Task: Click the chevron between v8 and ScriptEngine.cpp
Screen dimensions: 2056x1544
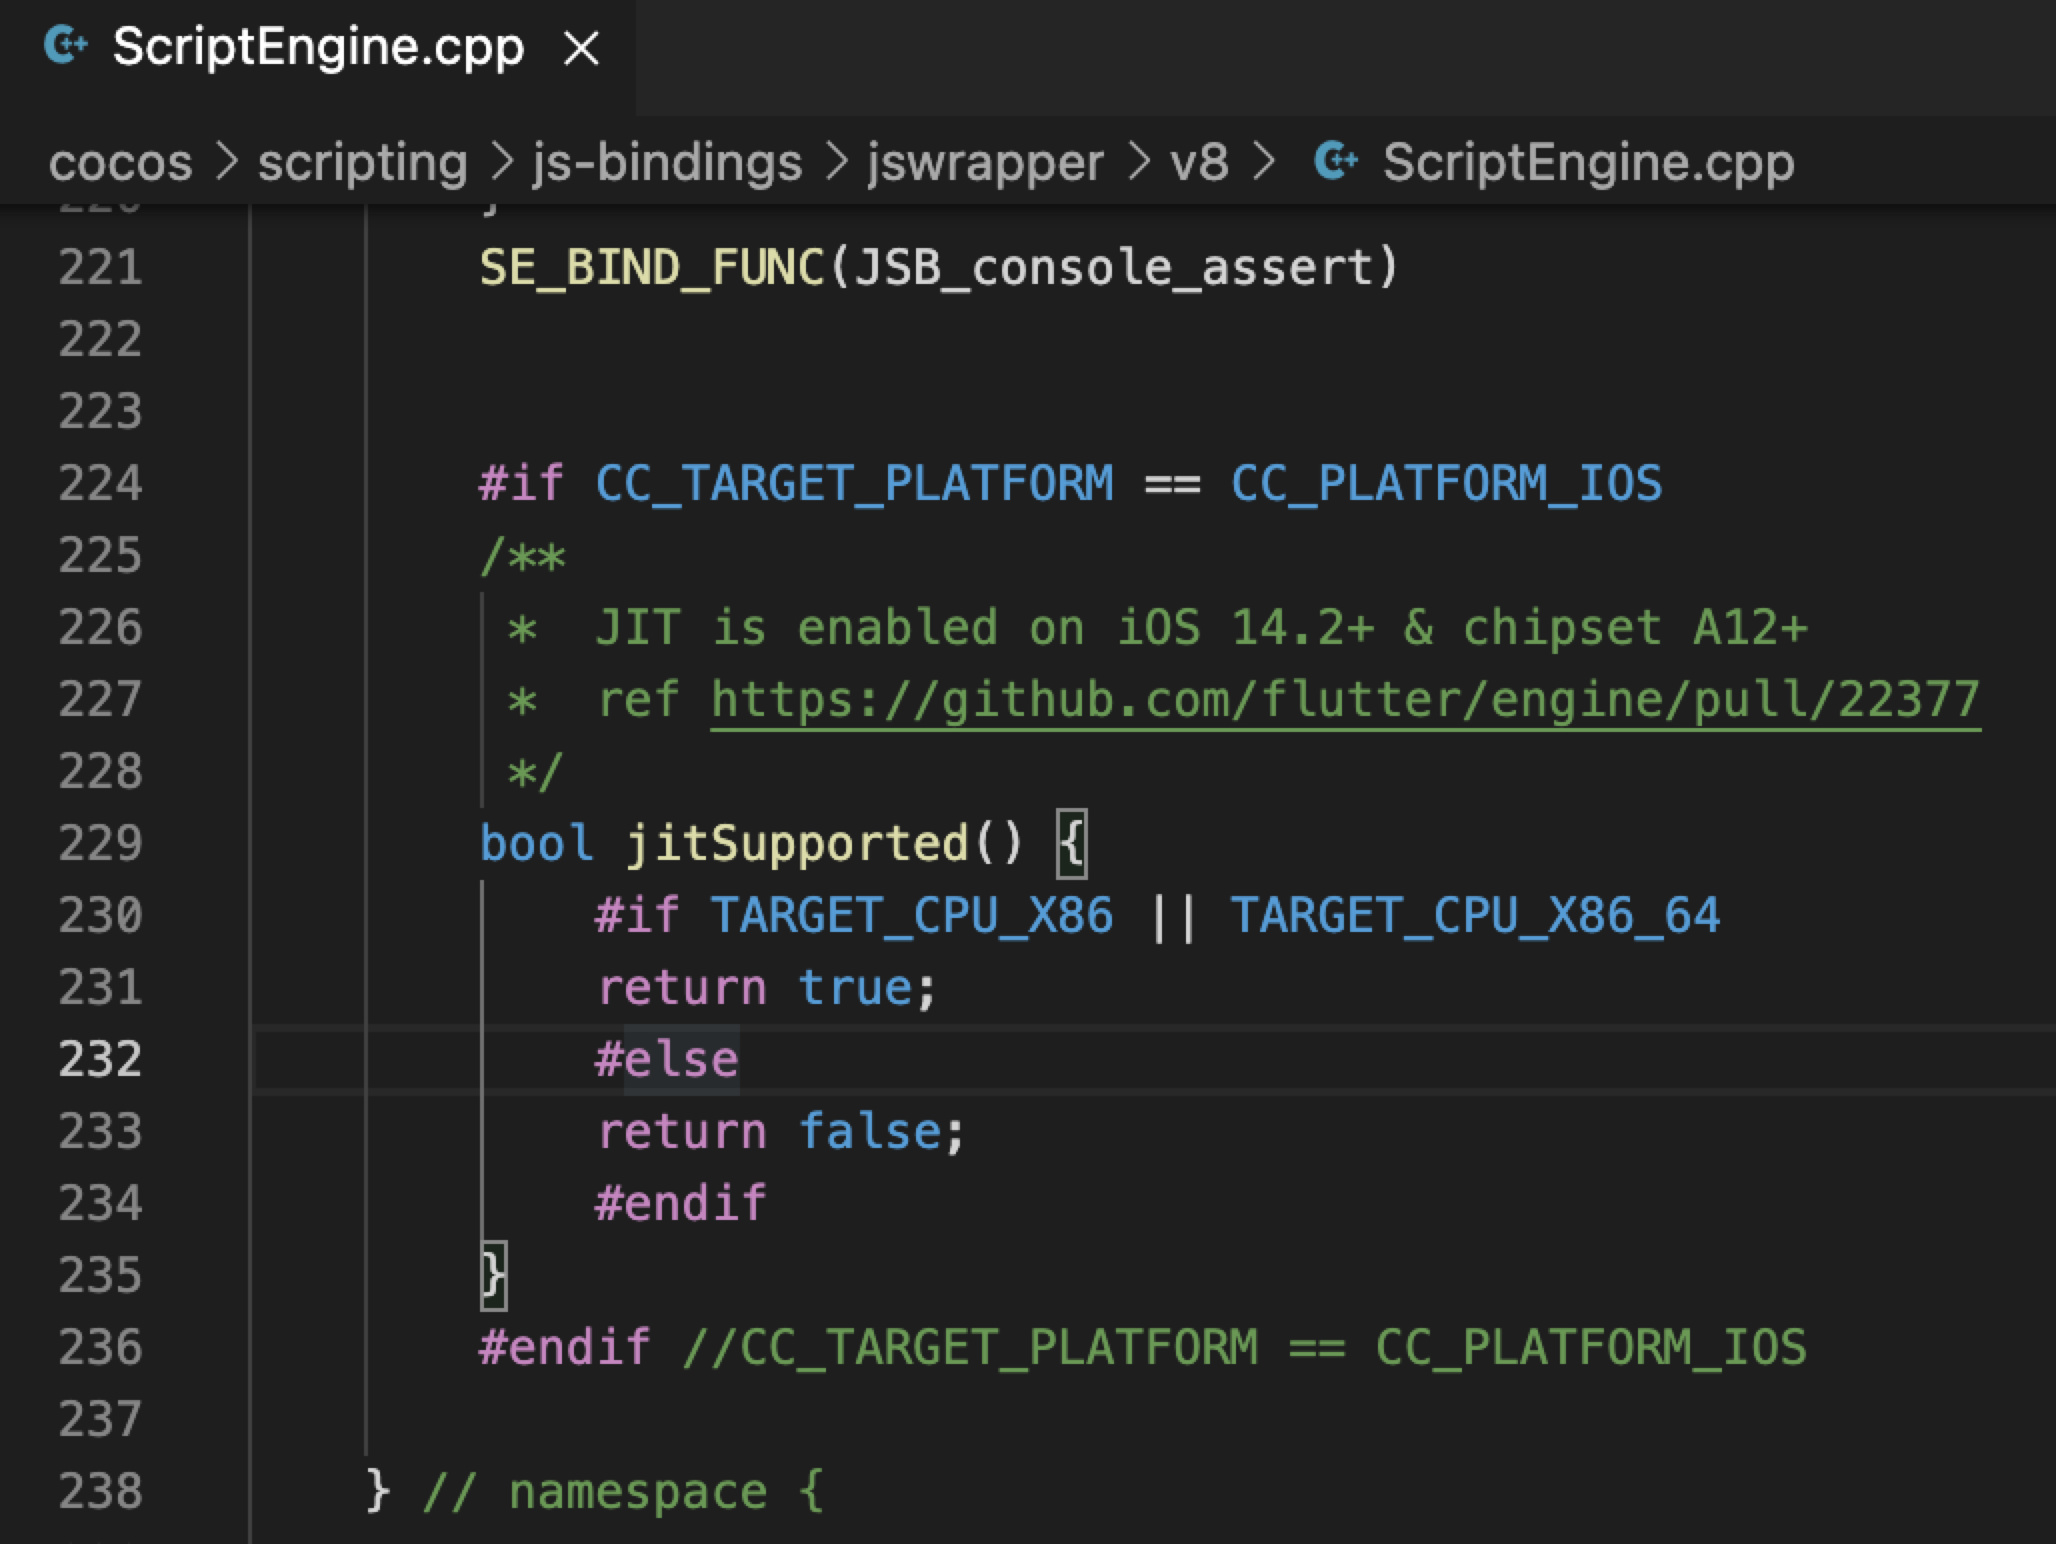Action: pyautogui.click(x=1265, y=162)
